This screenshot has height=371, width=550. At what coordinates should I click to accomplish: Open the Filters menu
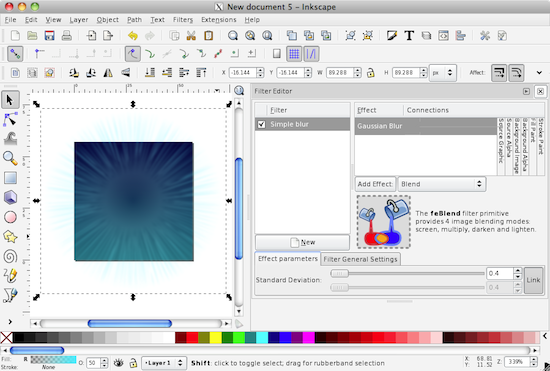(x=183, y=20)
